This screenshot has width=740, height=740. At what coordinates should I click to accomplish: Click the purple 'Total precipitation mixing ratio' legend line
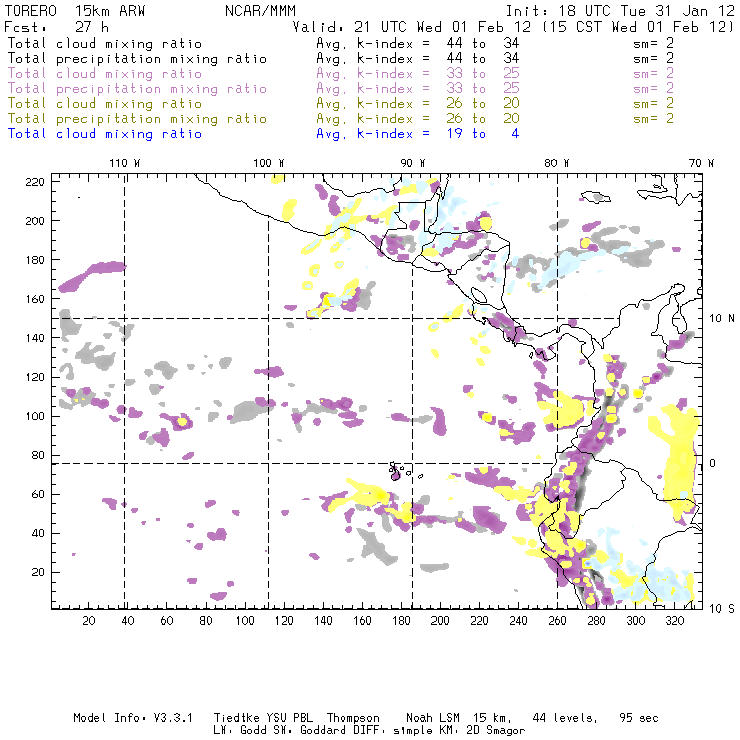tap(137, 89)
